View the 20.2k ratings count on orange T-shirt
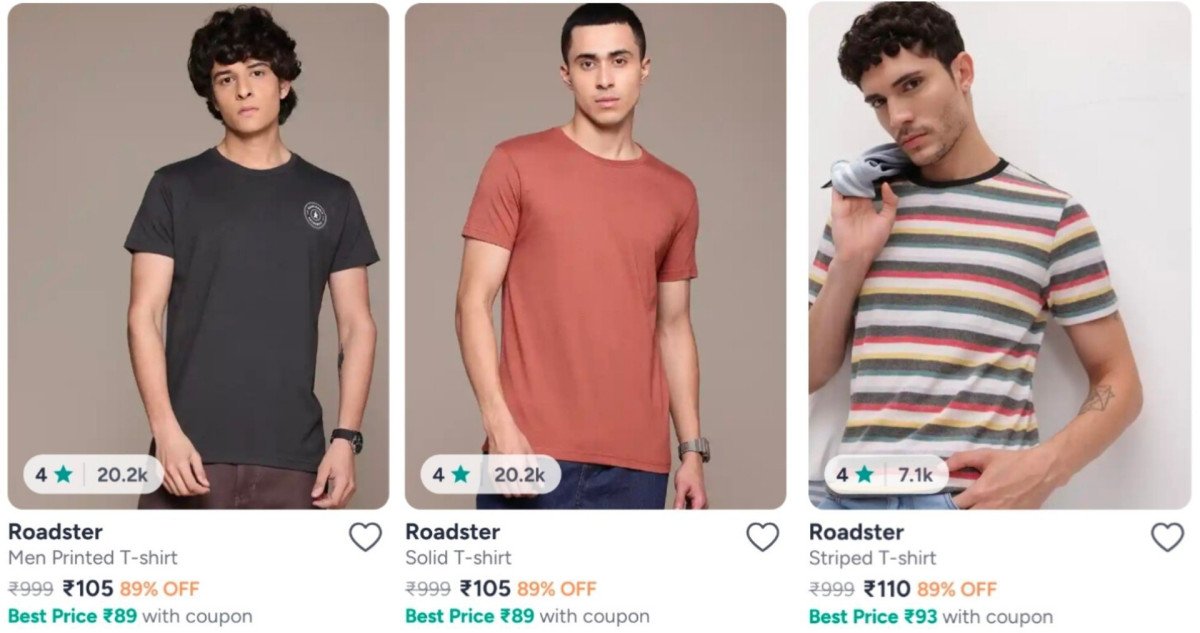The image size is (1200, 633). (520, 475)
